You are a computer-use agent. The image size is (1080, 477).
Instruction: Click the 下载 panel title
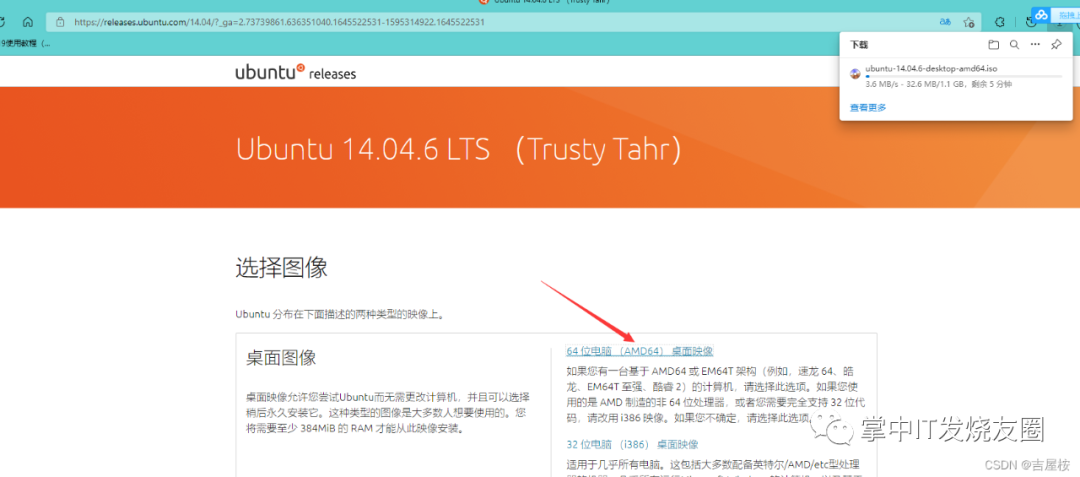point(859,45)
